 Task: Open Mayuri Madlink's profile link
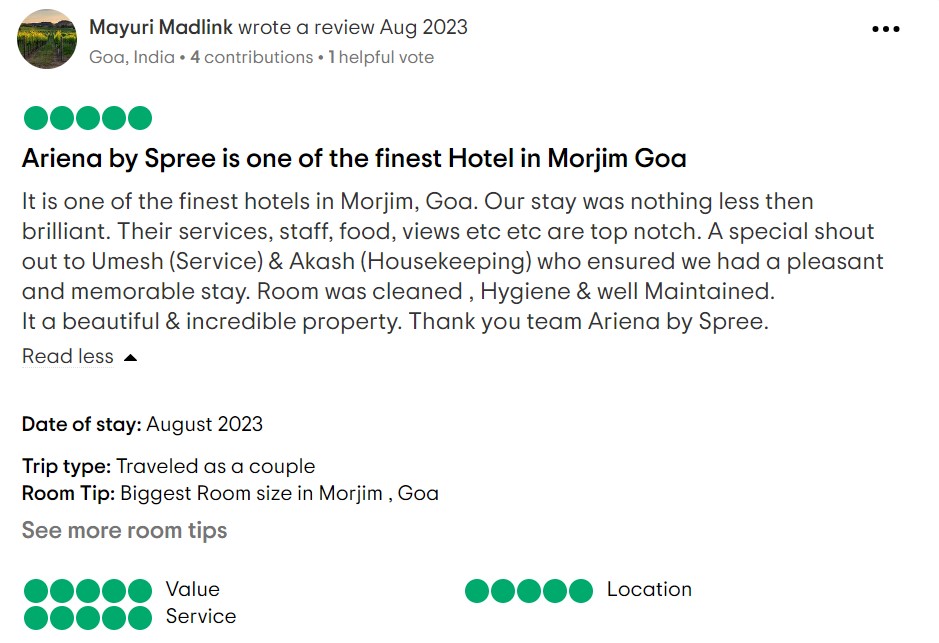click(x=160, y=27)
